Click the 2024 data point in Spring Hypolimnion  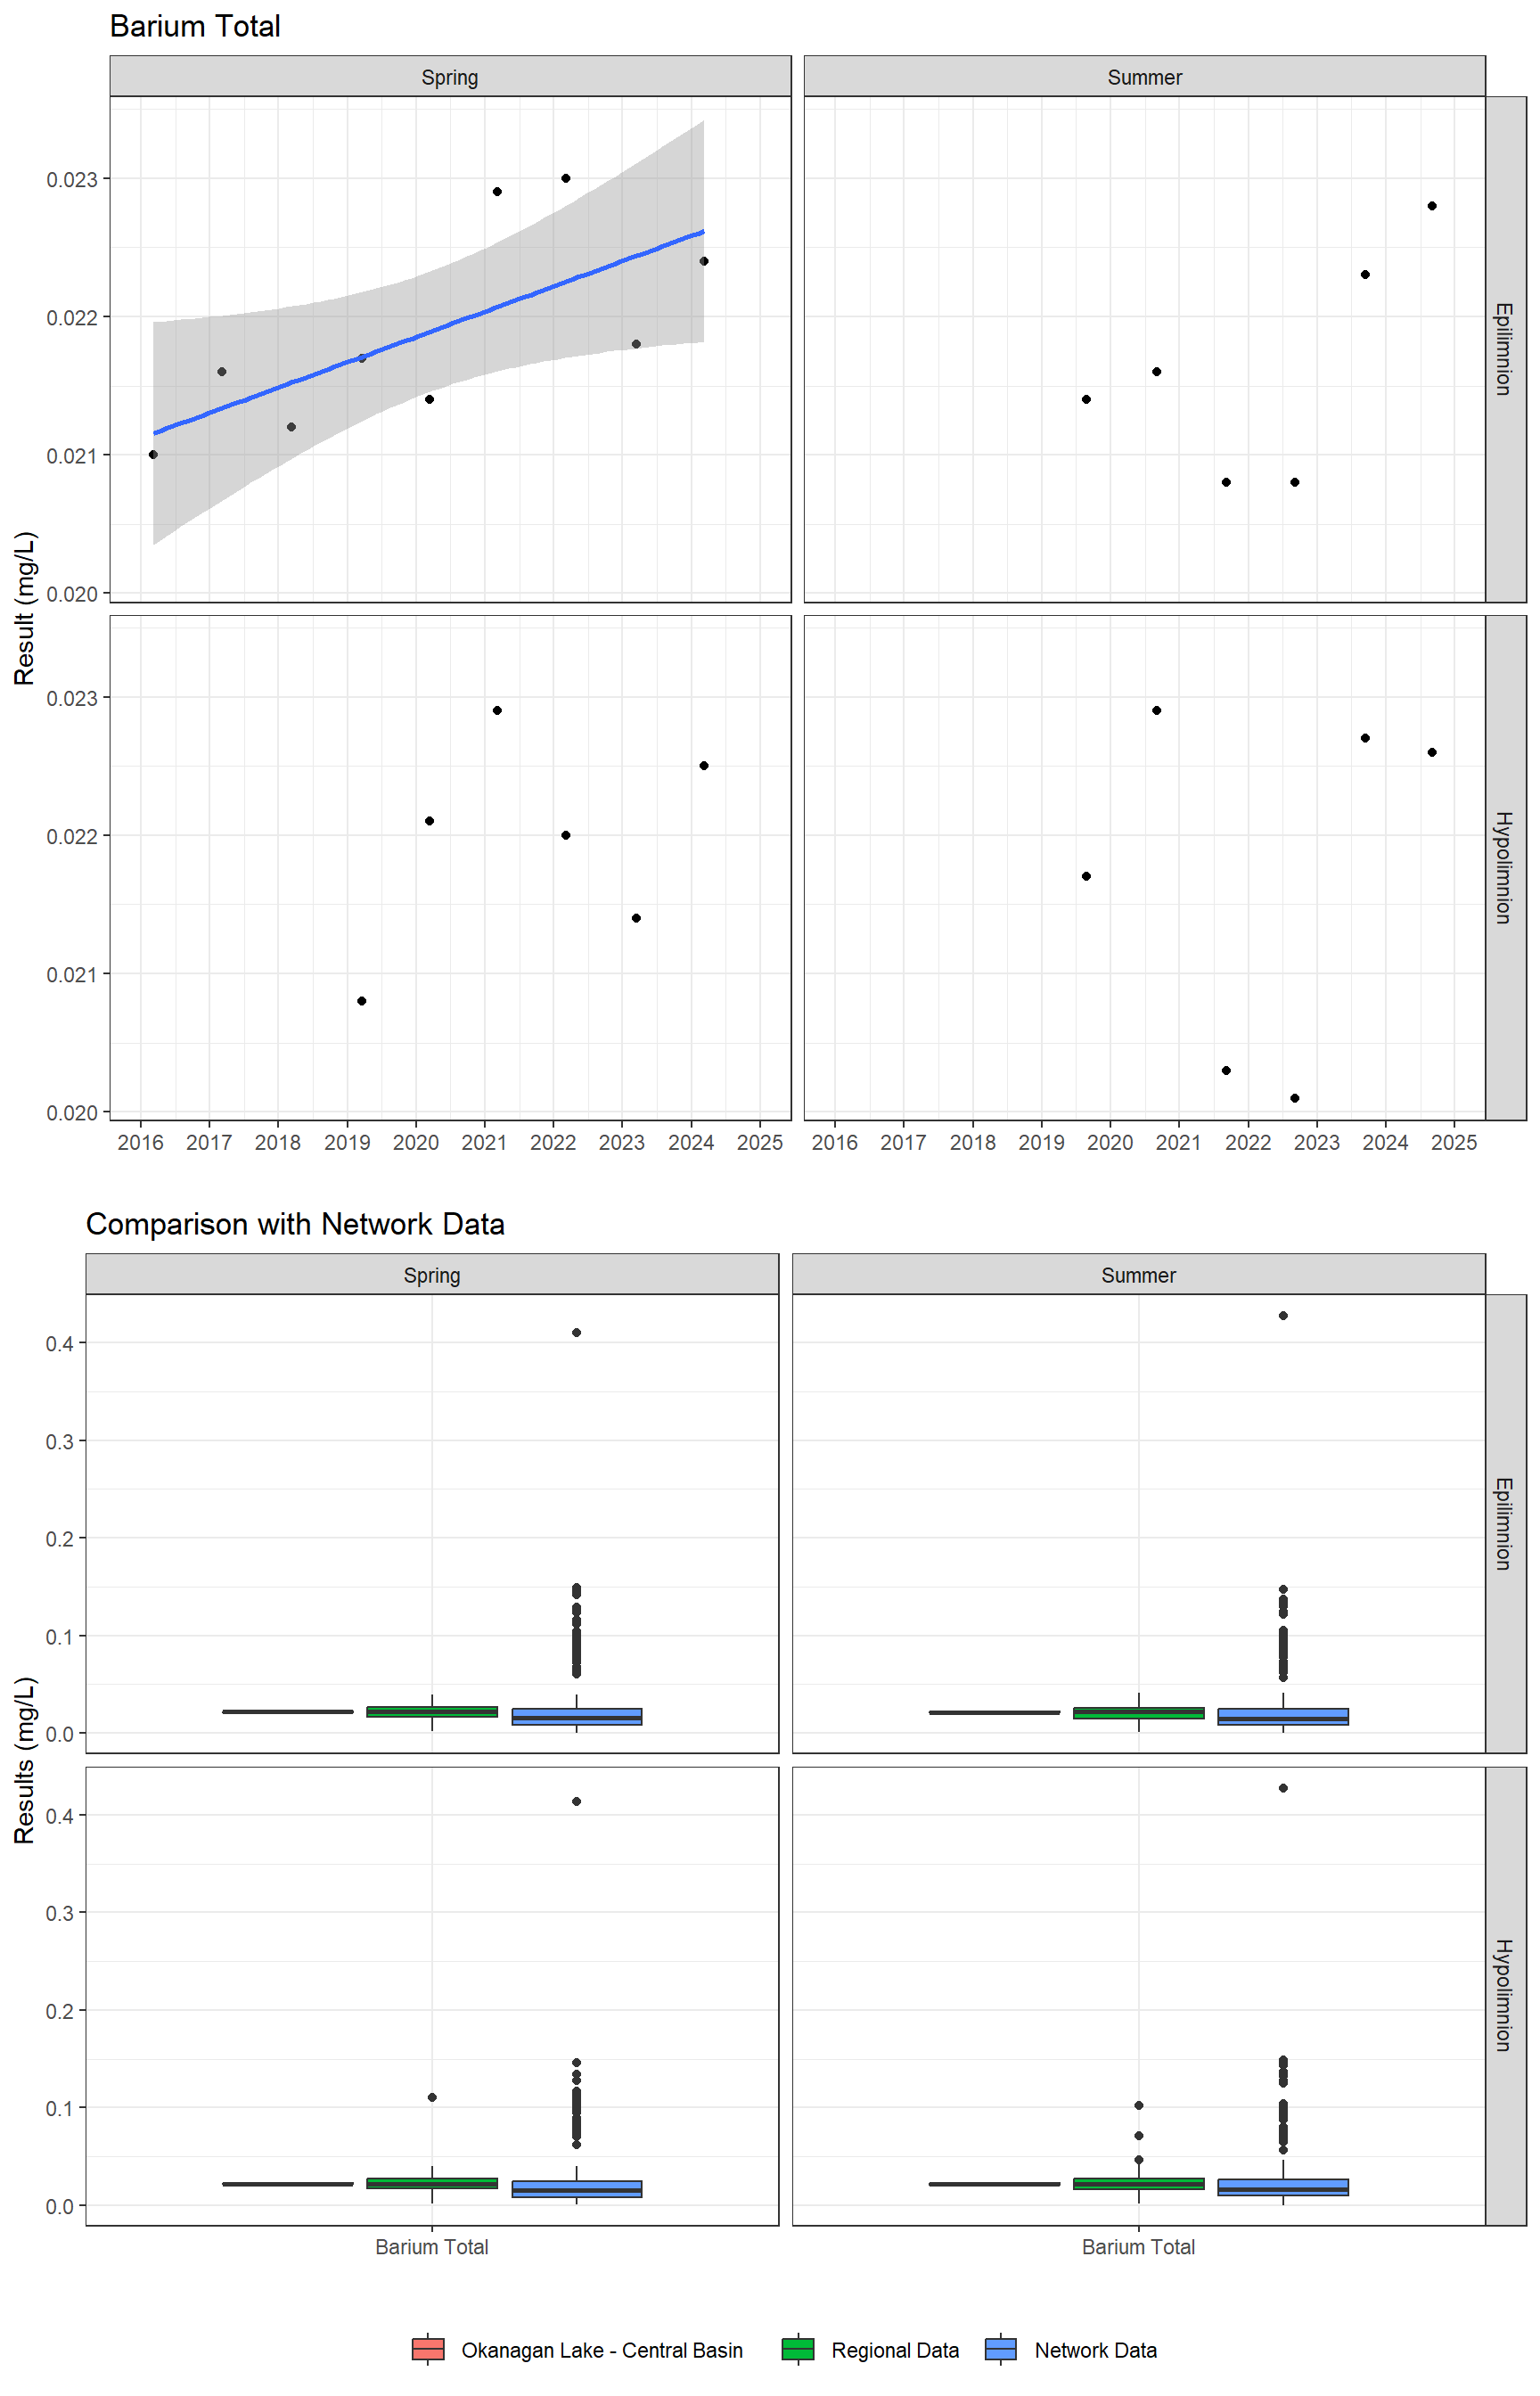point(704,766)
